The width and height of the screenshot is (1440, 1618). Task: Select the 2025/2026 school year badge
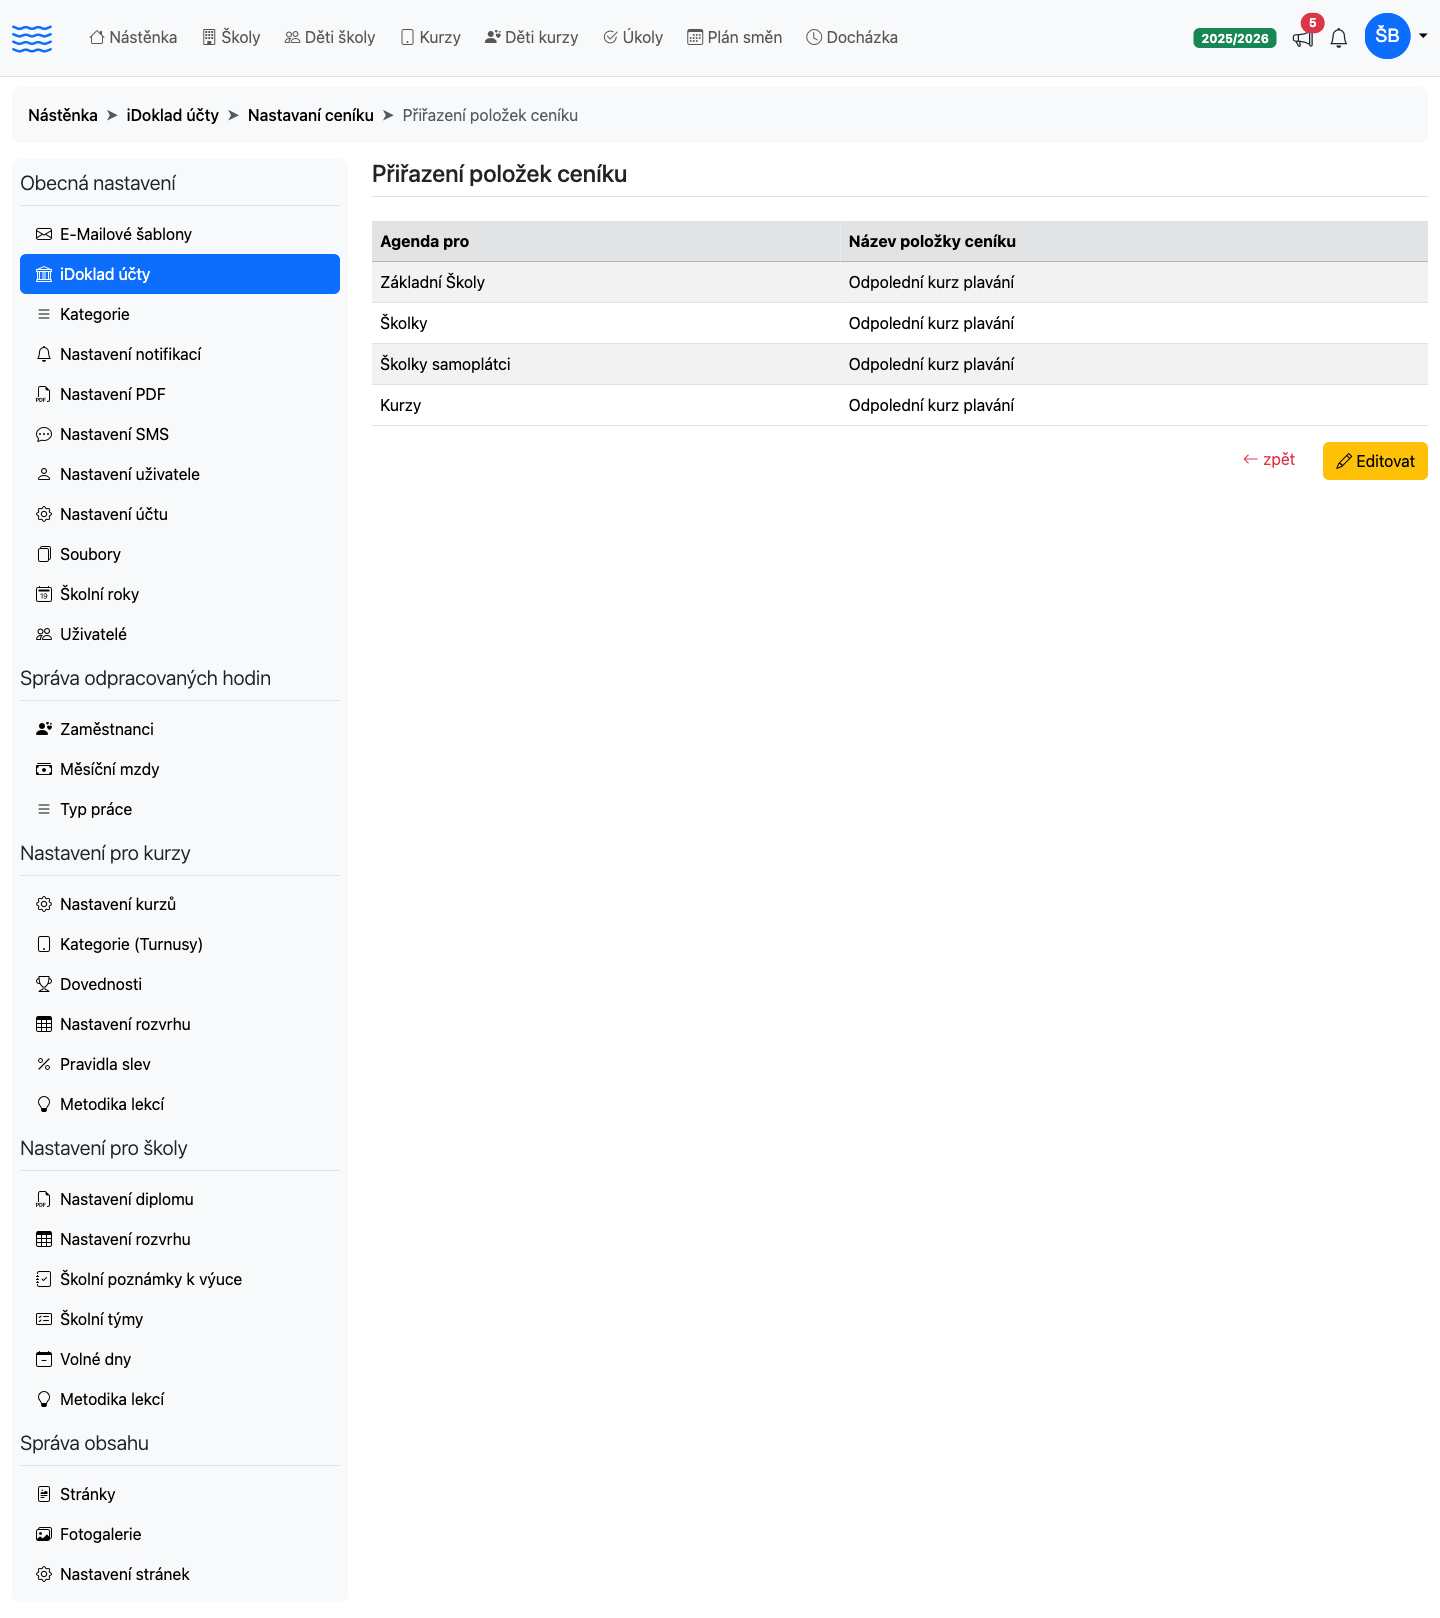[x=1235, y=38]
